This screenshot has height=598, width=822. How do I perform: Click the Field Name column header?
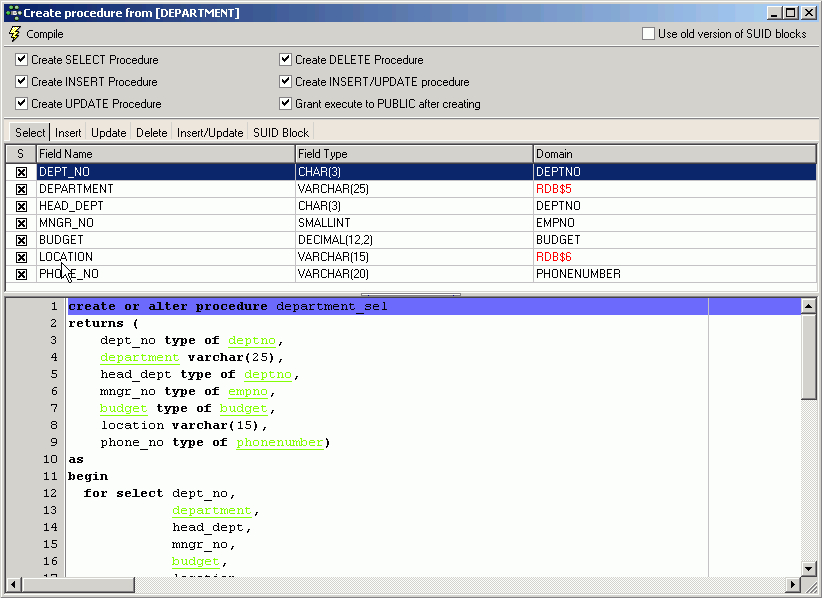(166, 154)
